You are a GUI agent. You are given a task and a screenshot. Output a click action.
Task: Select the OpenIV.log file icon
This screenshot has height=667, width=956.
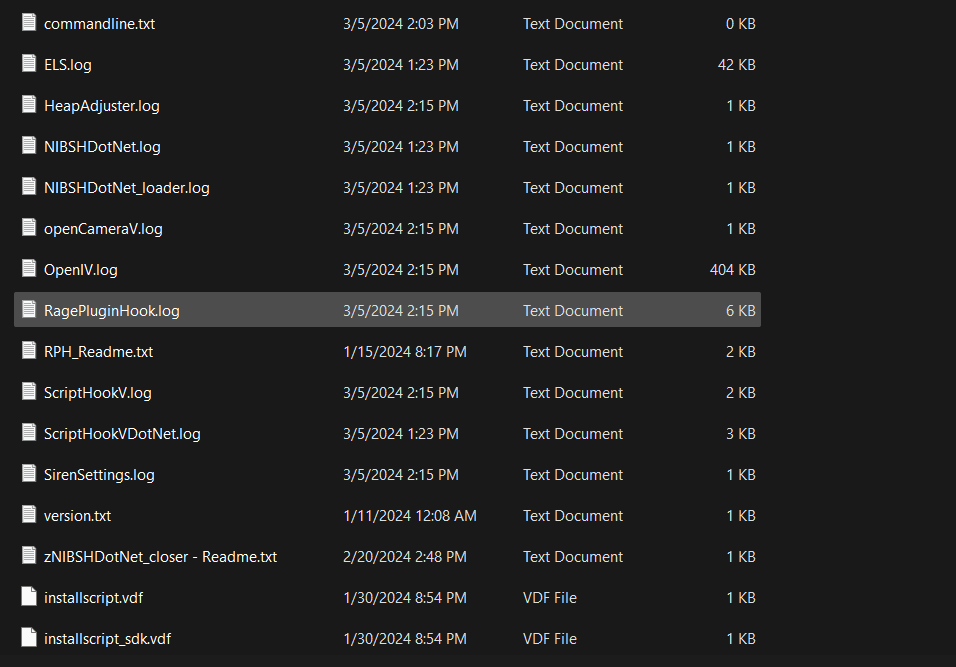[29, 269]
